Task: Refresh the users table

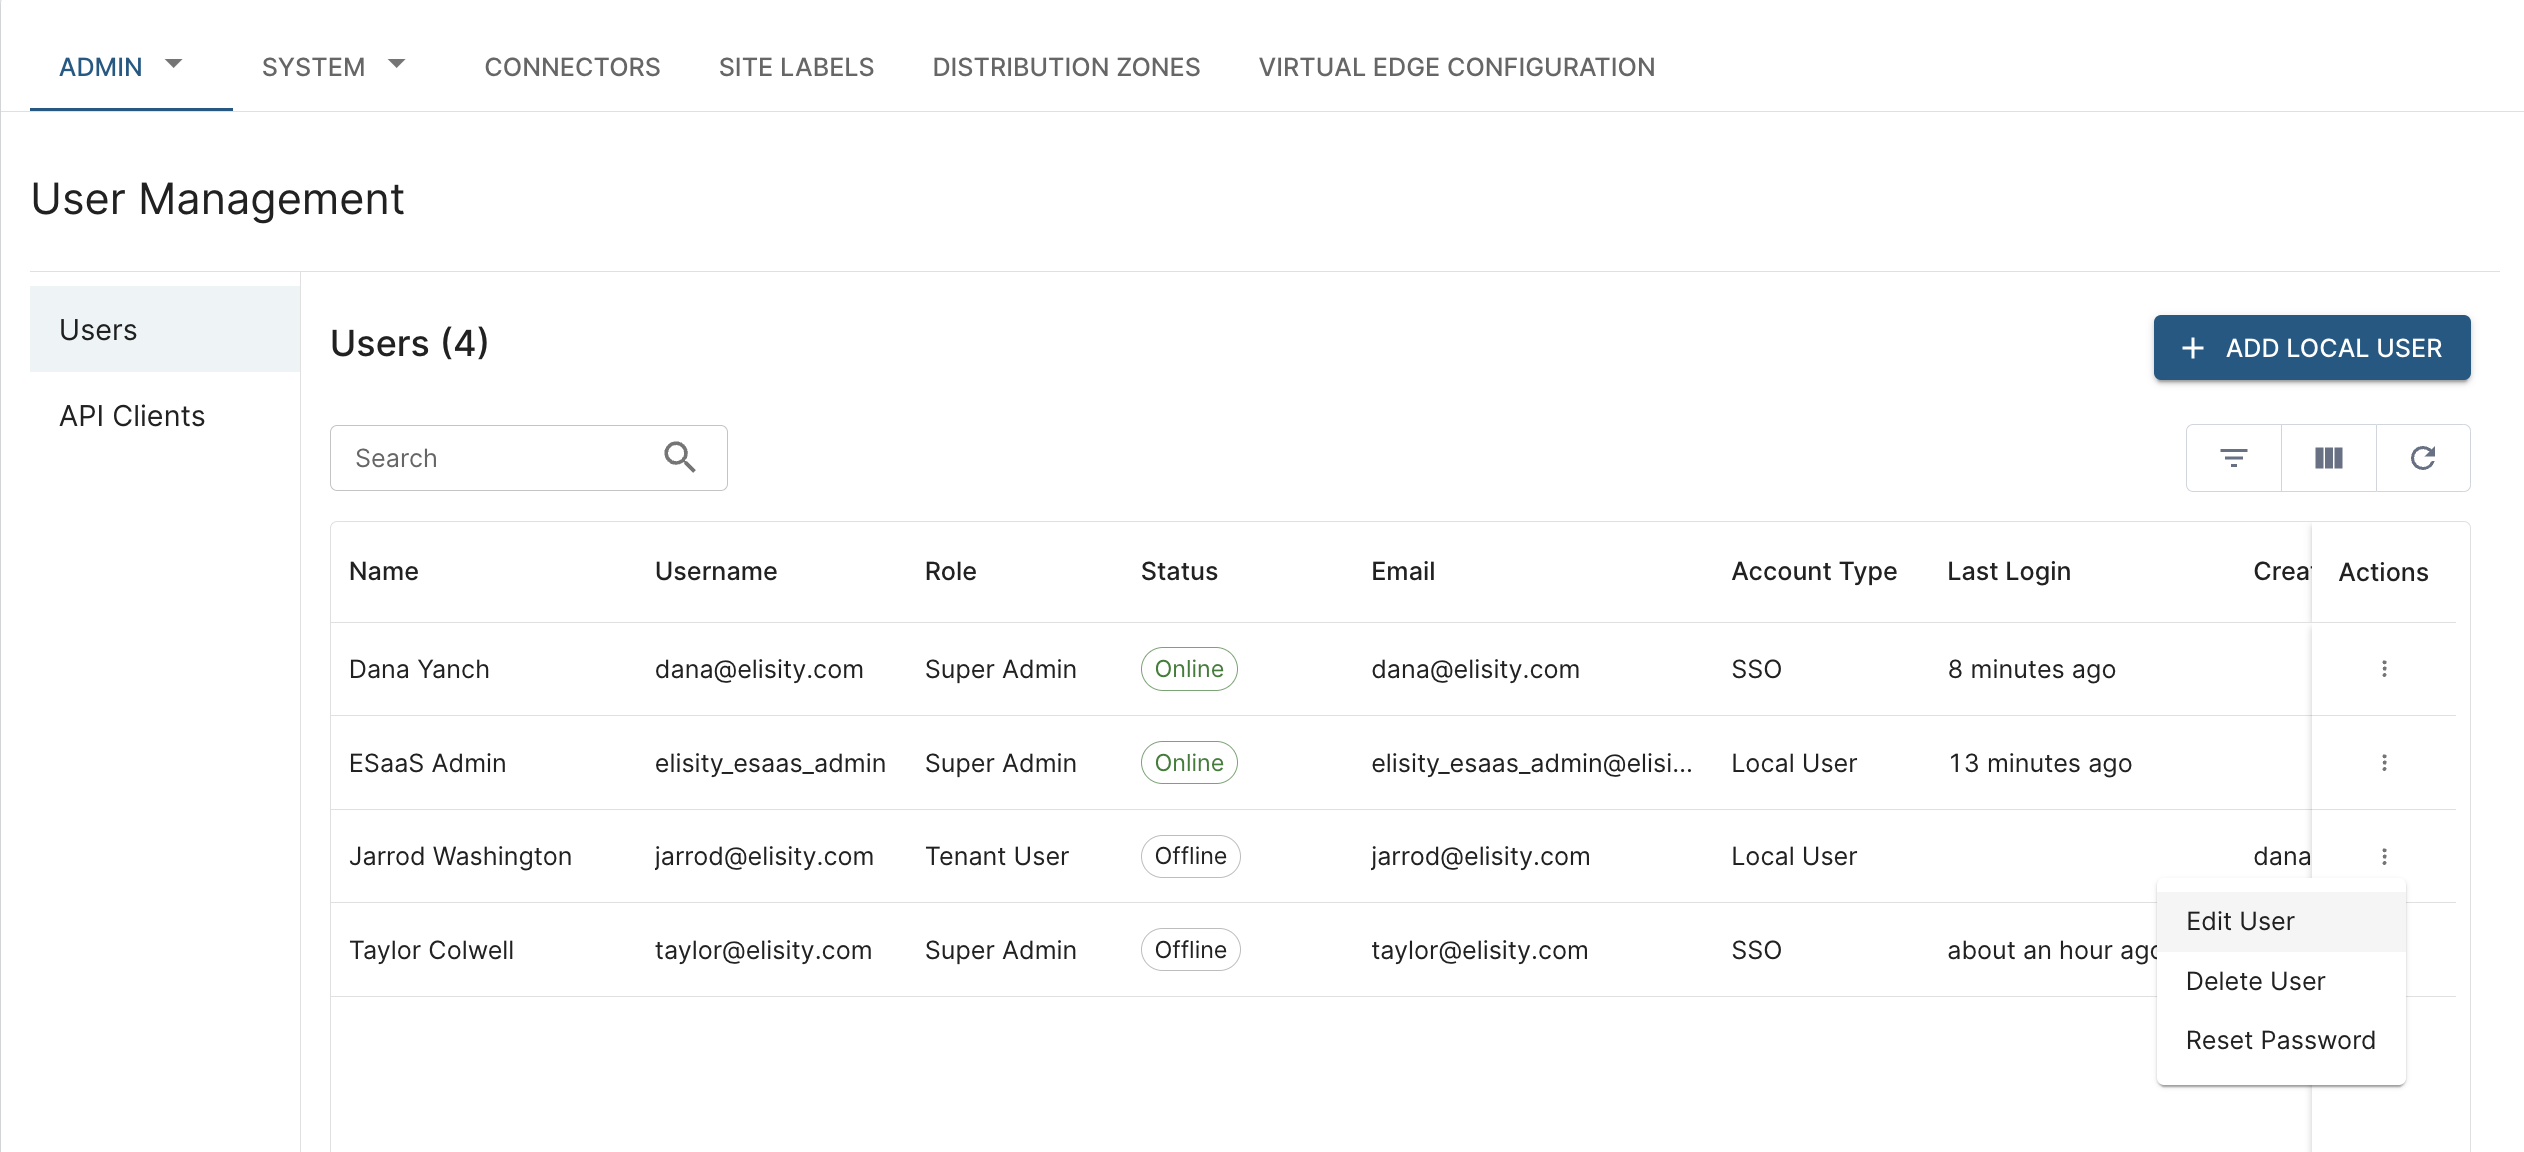Action: [2422, 458]
